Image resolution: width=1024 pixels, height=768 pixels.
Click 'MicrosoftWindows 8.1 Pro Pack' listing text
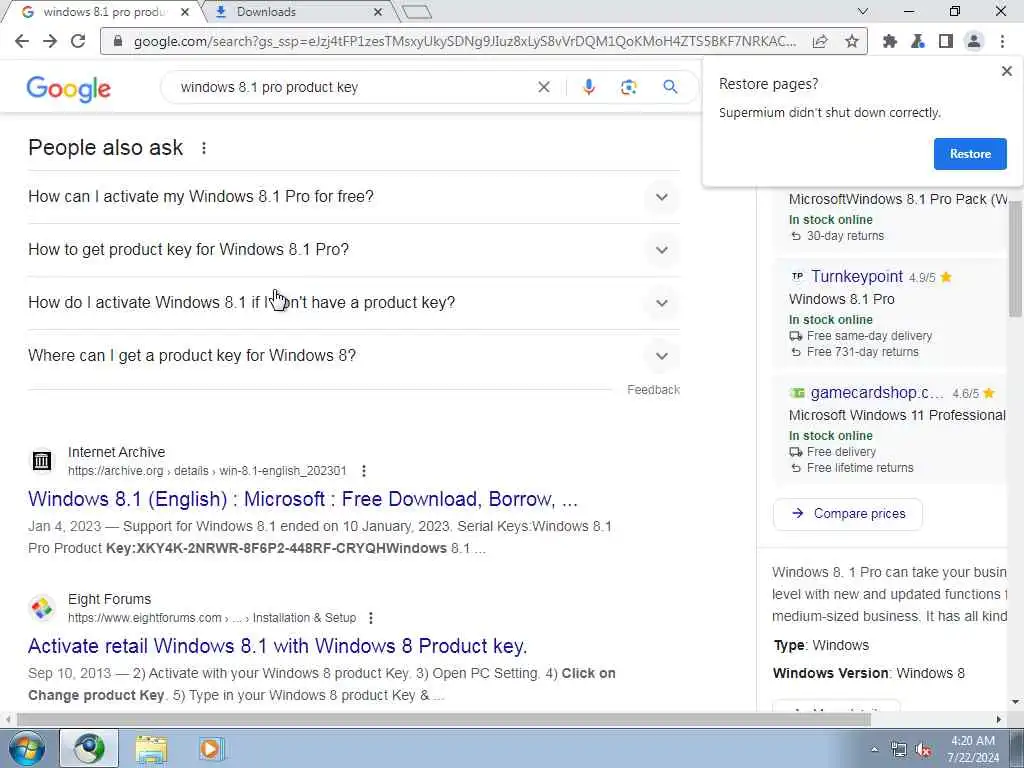pyautogui.click(x=898, y=199)
